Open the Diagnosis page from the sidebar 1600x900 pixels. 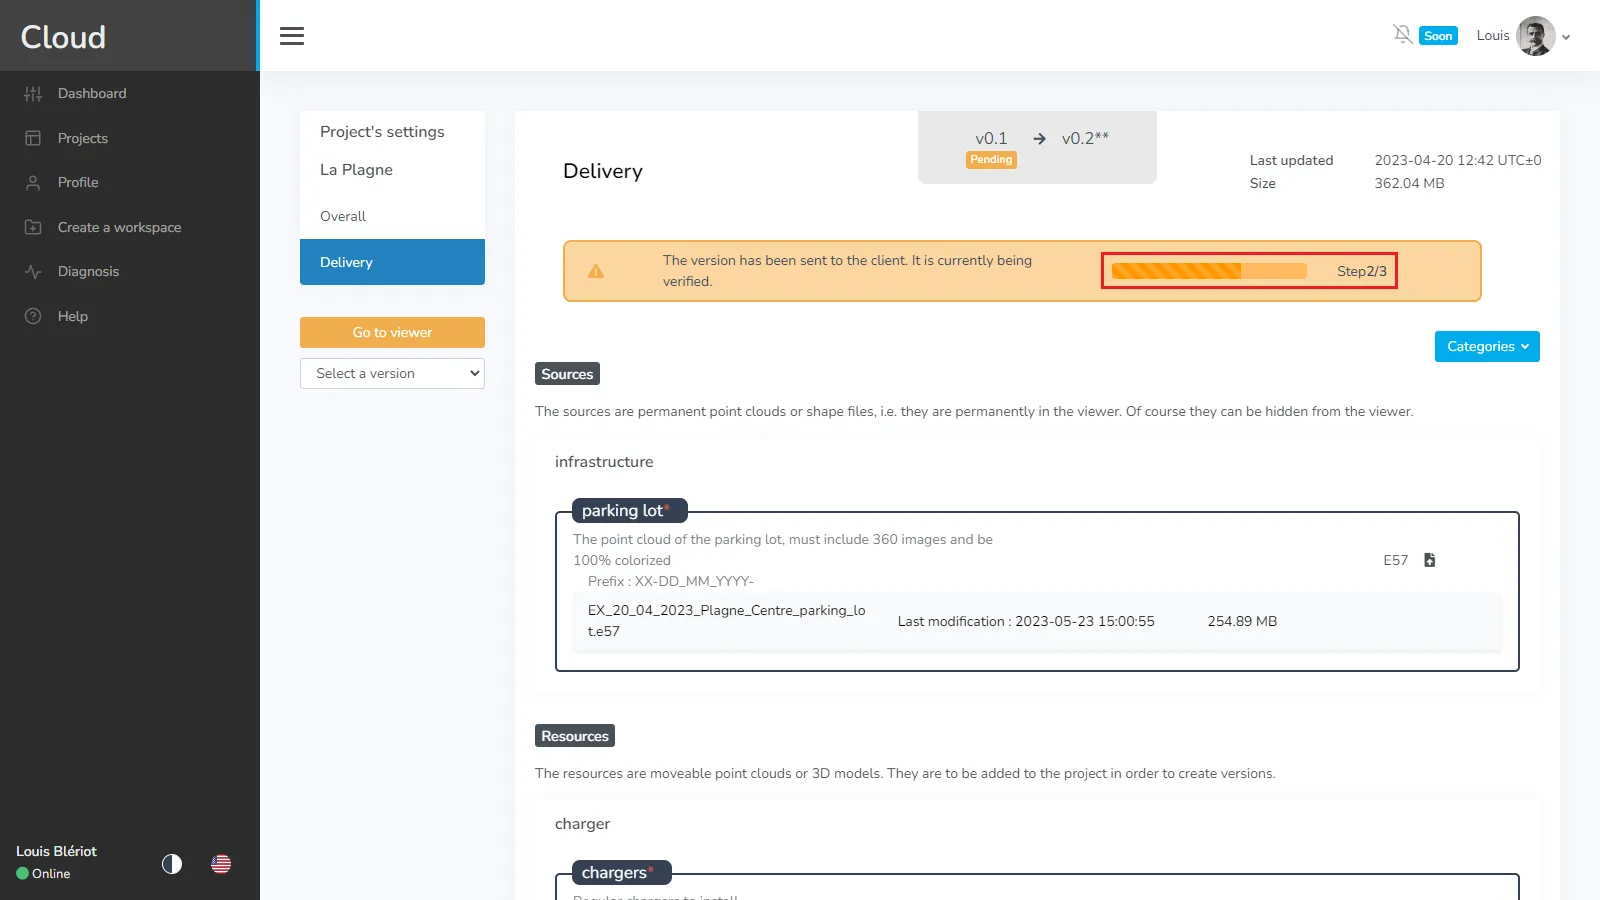click(88, 271)
